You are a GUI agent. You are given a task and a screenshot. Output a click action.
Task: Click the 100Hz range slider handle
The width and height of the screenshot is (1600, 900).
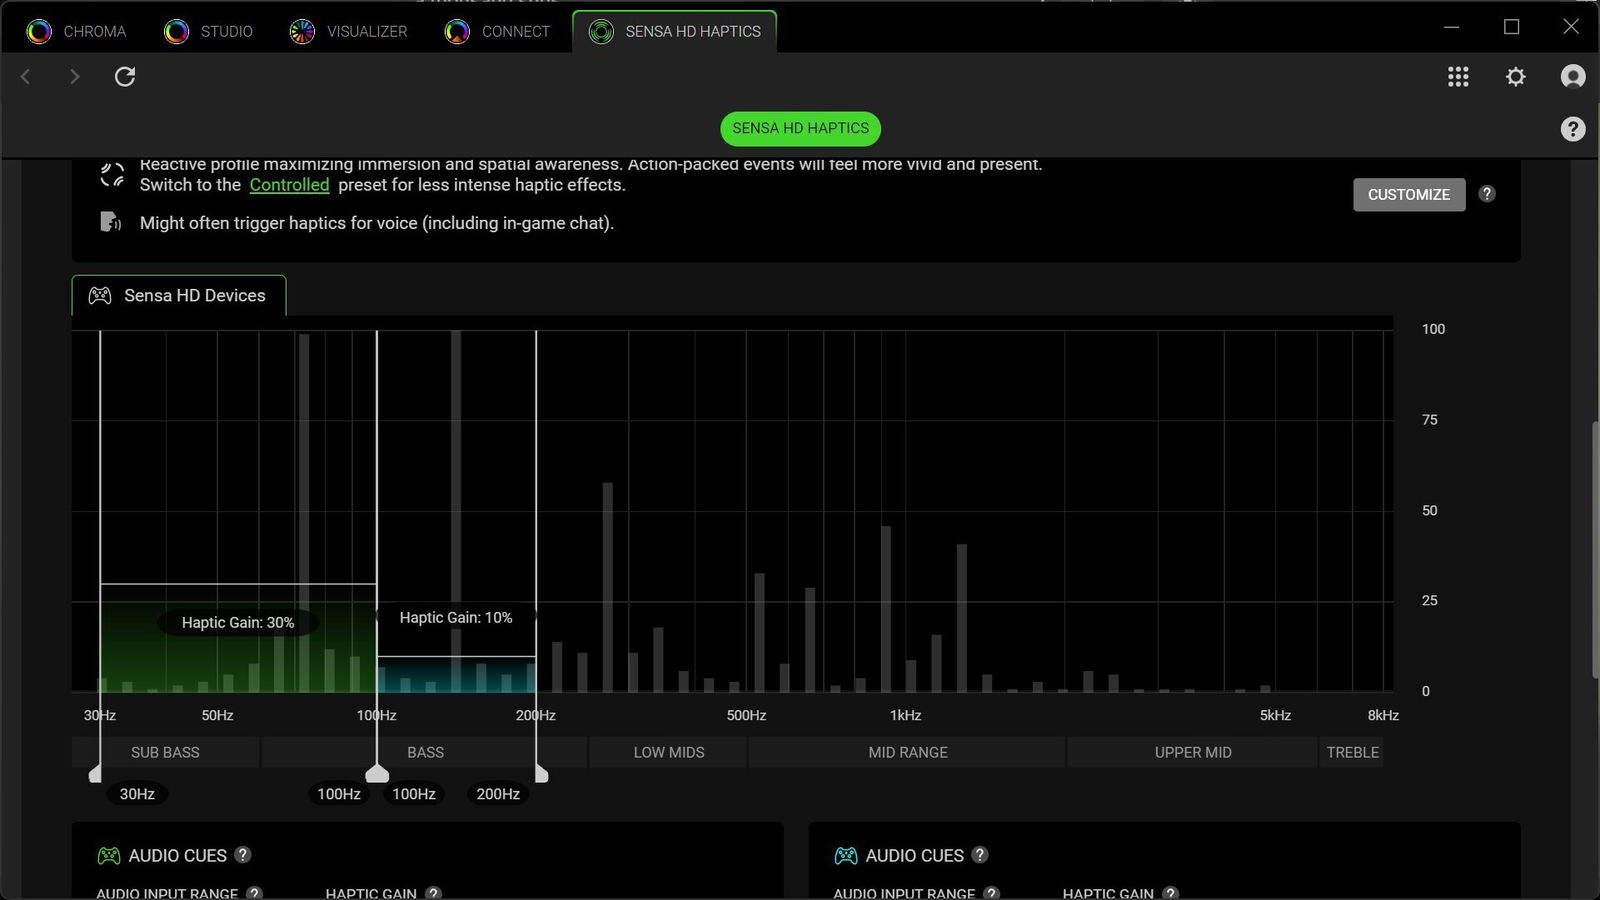point(377,774)
